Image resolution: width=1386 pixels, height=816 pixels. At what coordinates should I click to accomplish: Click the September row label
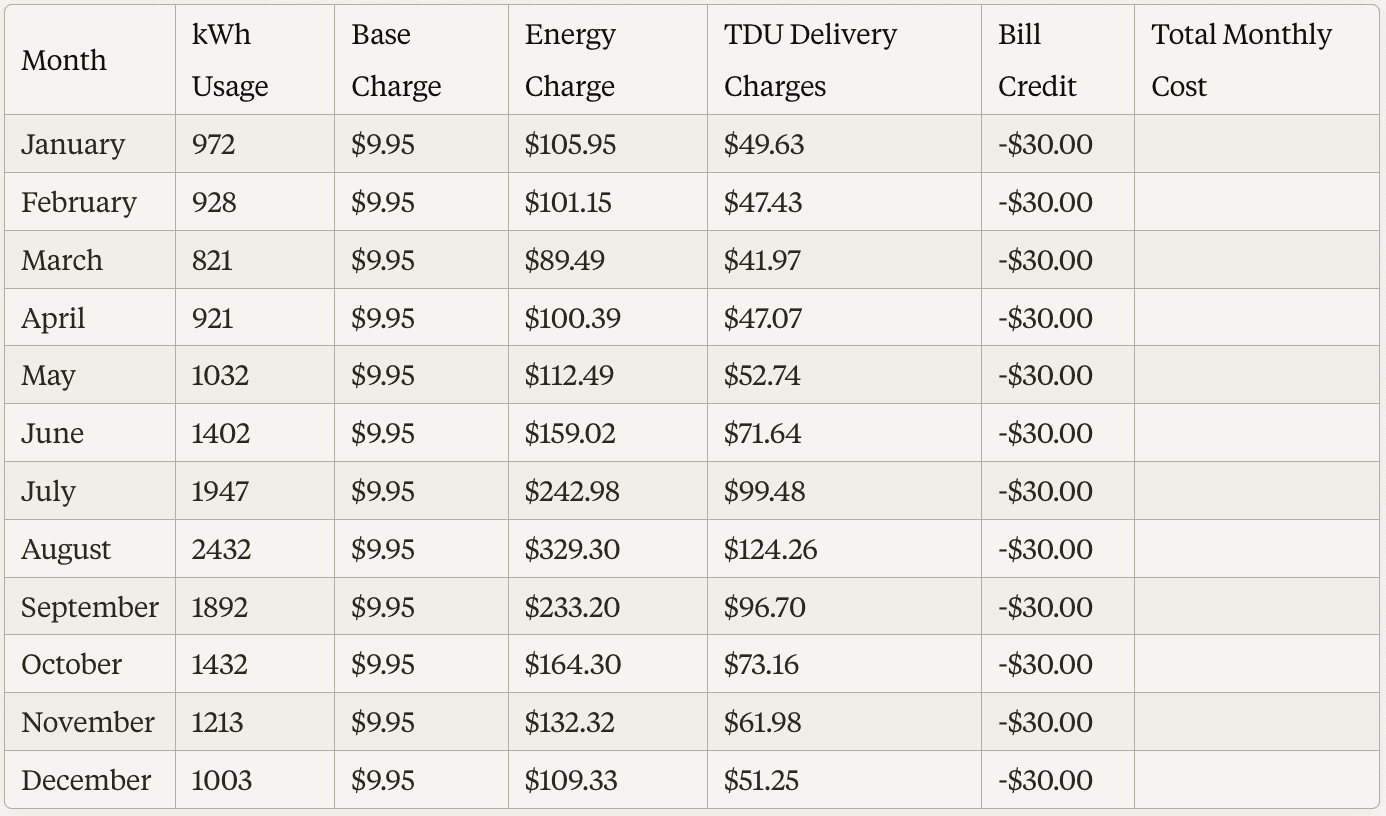tap(90, 607)
